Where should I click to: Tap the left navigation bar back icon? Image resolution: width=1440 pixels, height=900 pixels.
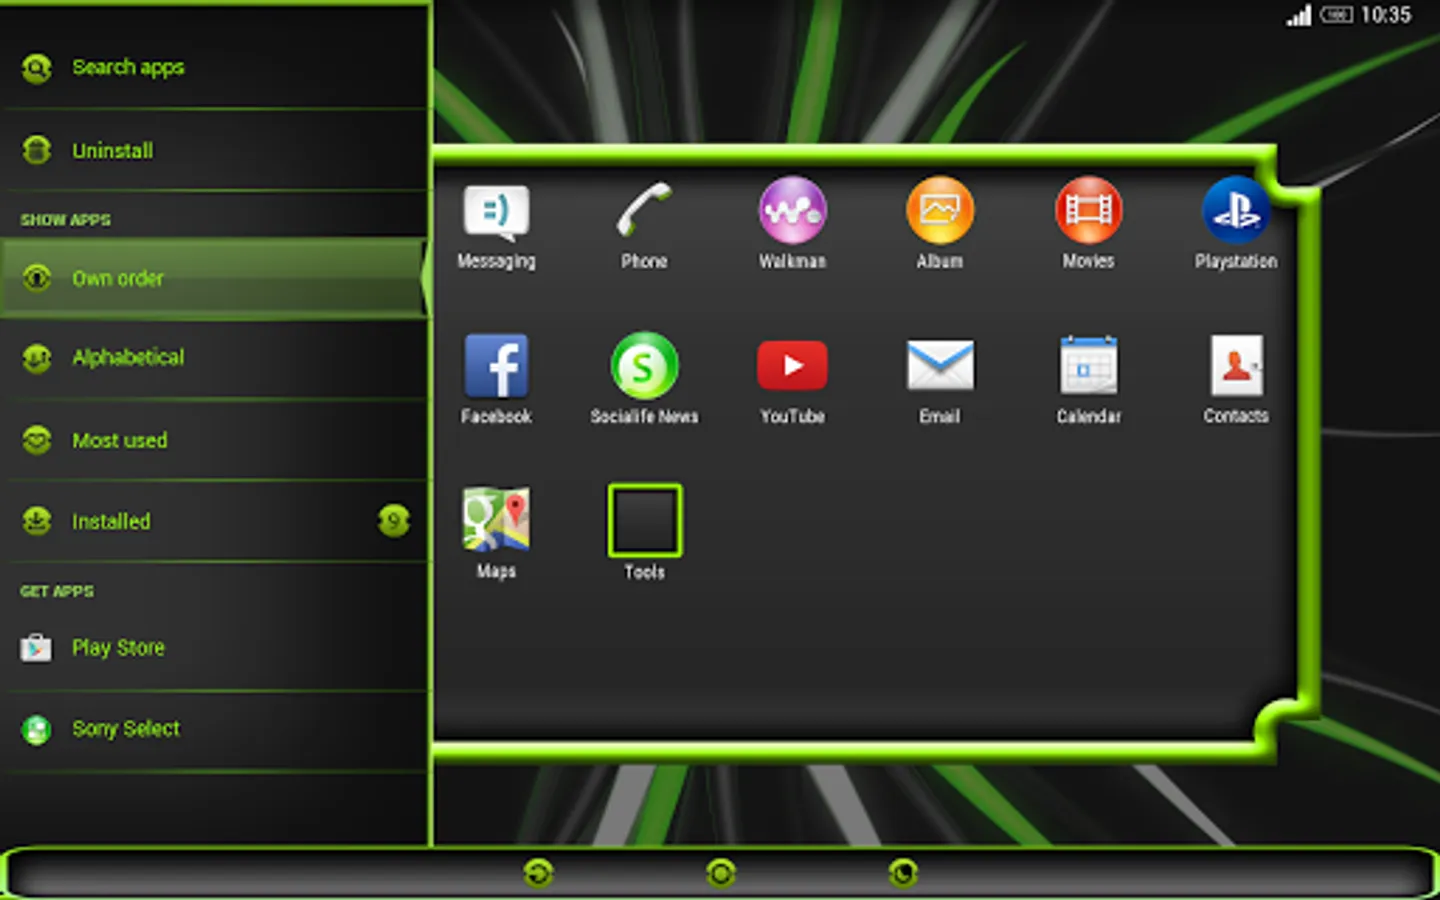coord(538,873)
